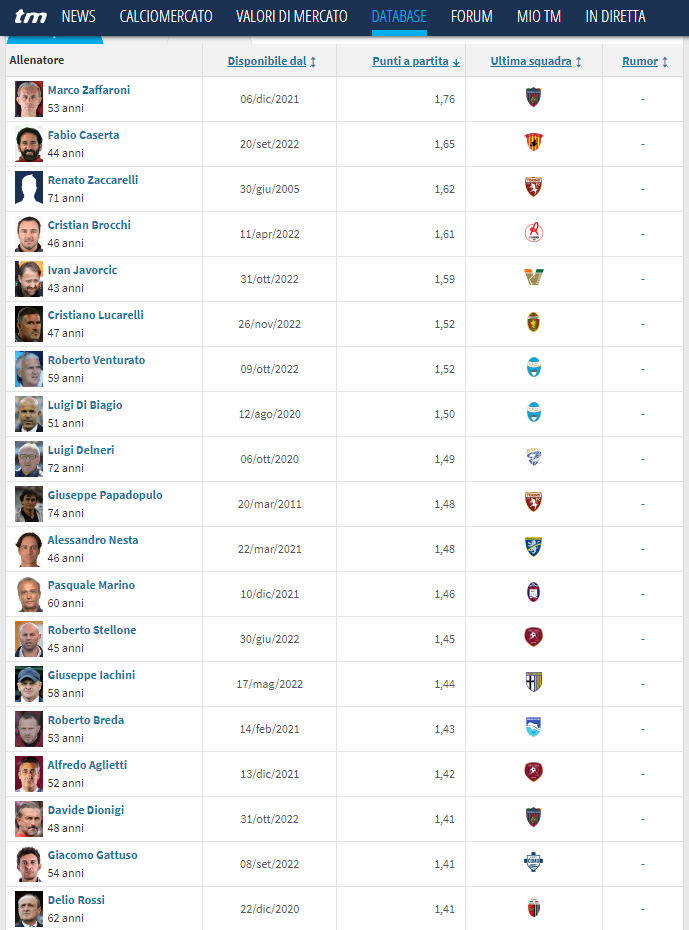This screenshot has height=930, width=689.
Task: Click Cristian Brocchi's last team crest
Action: [x=534, y=232]
